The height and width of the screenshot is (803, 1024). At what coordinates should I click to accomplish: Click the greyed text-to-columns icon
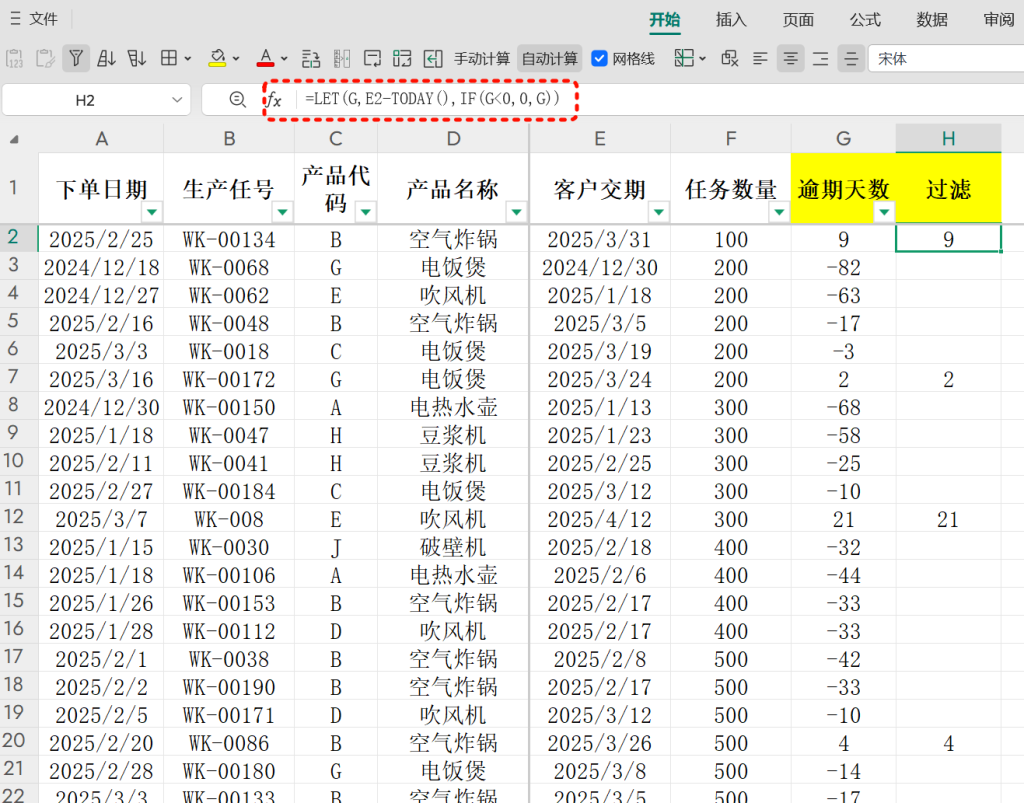[342, 59]
